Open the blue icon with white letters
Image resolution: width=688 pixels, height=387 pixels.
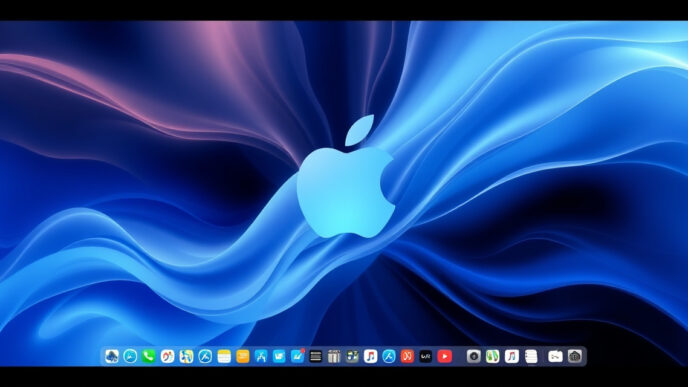[x=279, y=356]
